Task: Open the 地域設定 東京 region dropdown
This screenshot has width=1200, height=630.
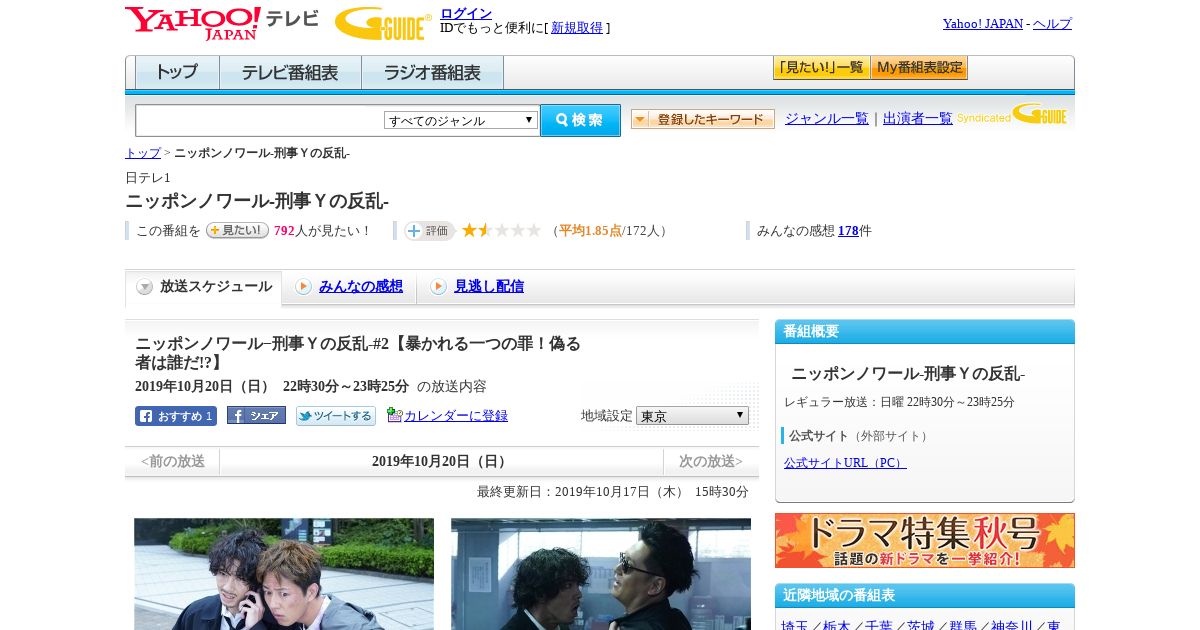Action: (x=692, y=415)
